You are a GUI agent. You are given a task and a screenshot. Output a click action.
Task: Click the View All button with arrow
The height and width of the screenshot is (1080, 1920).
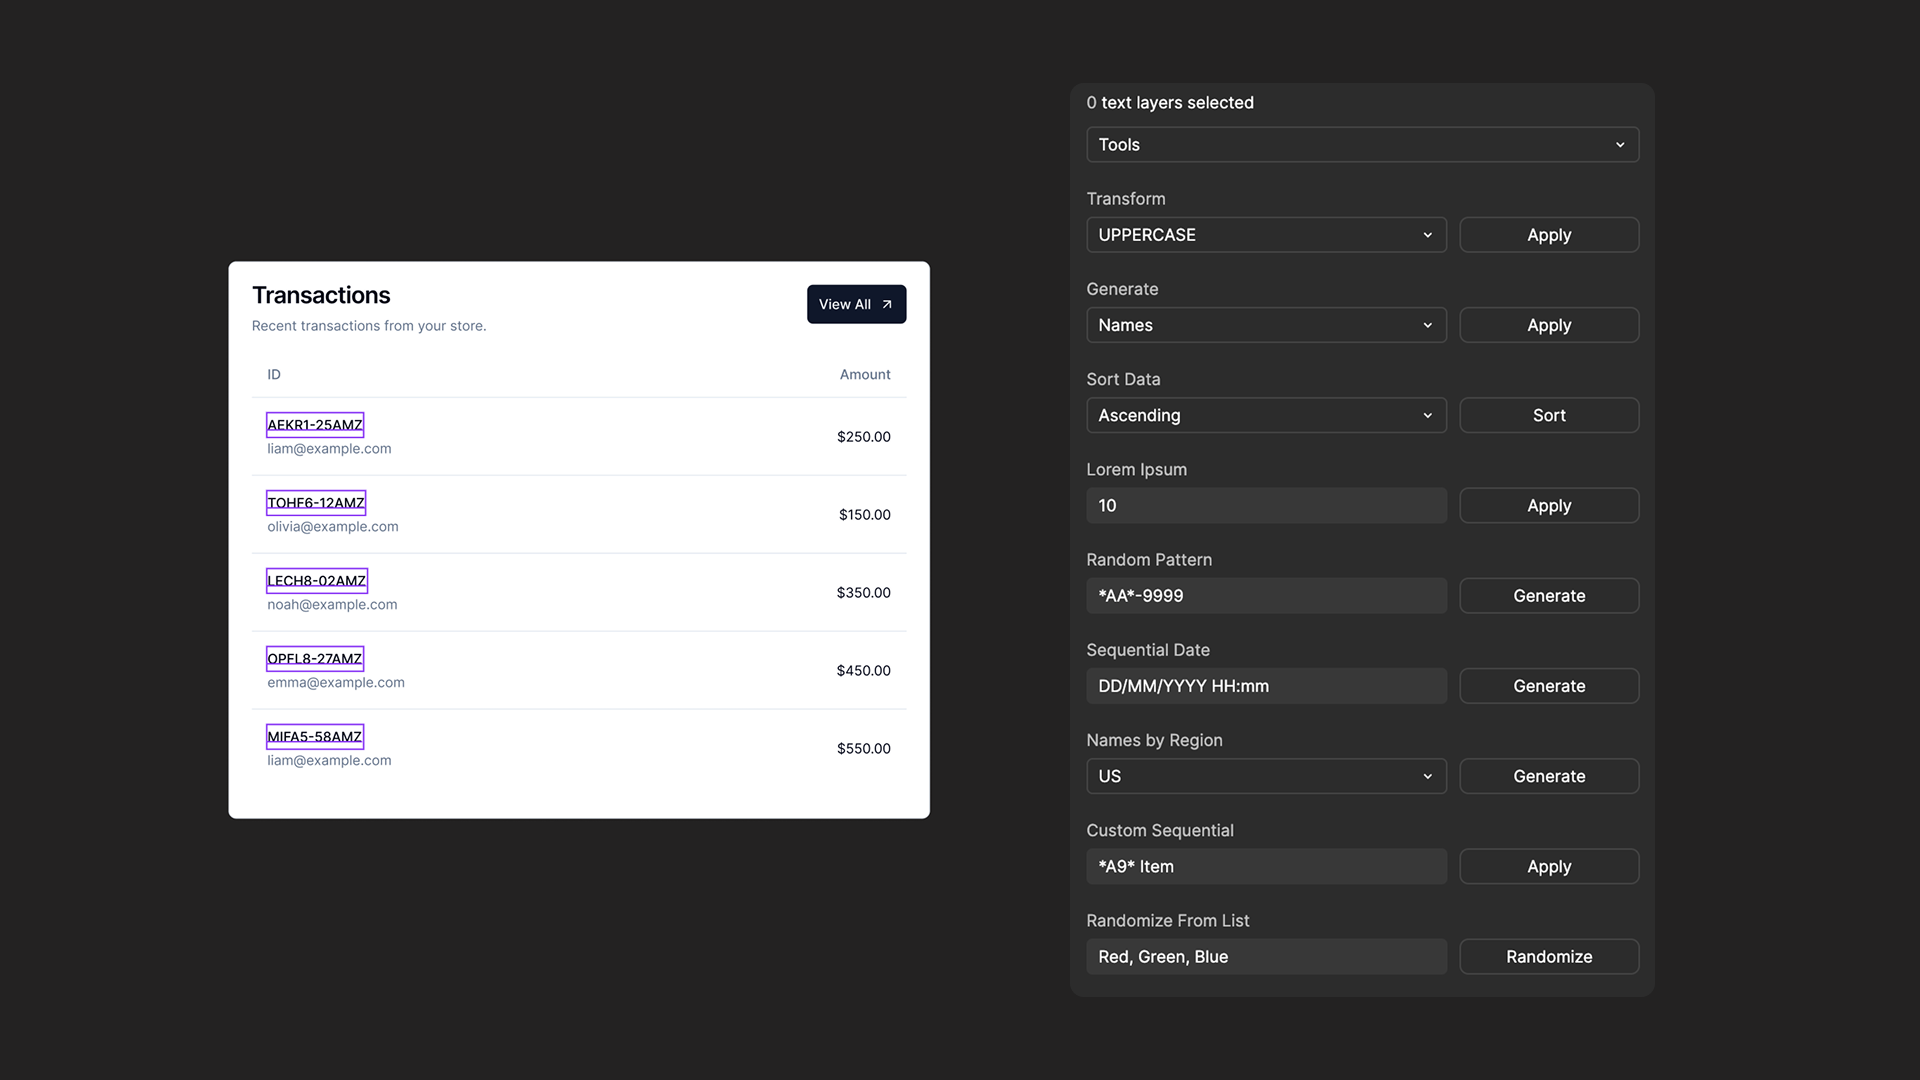(856, 304)
